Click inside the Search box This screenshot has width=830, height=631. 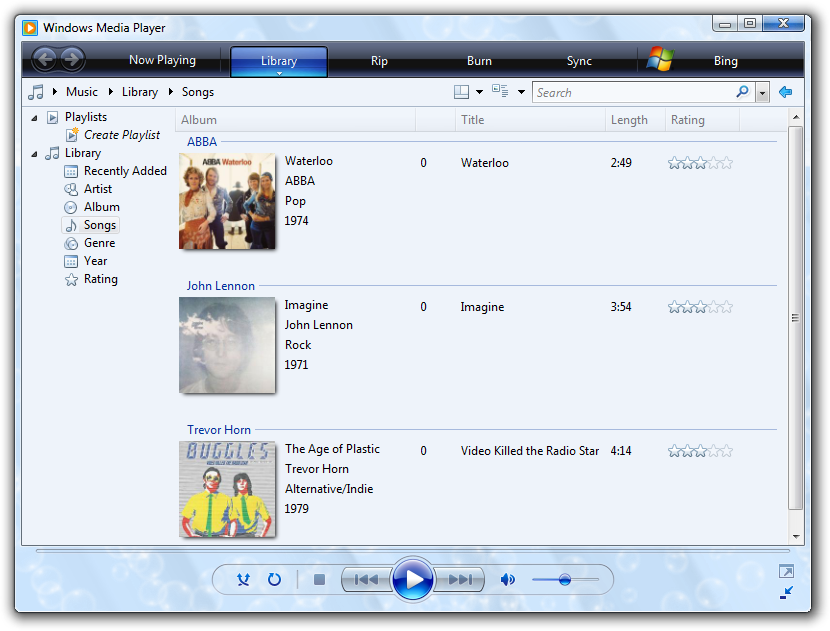click(632, 92)
